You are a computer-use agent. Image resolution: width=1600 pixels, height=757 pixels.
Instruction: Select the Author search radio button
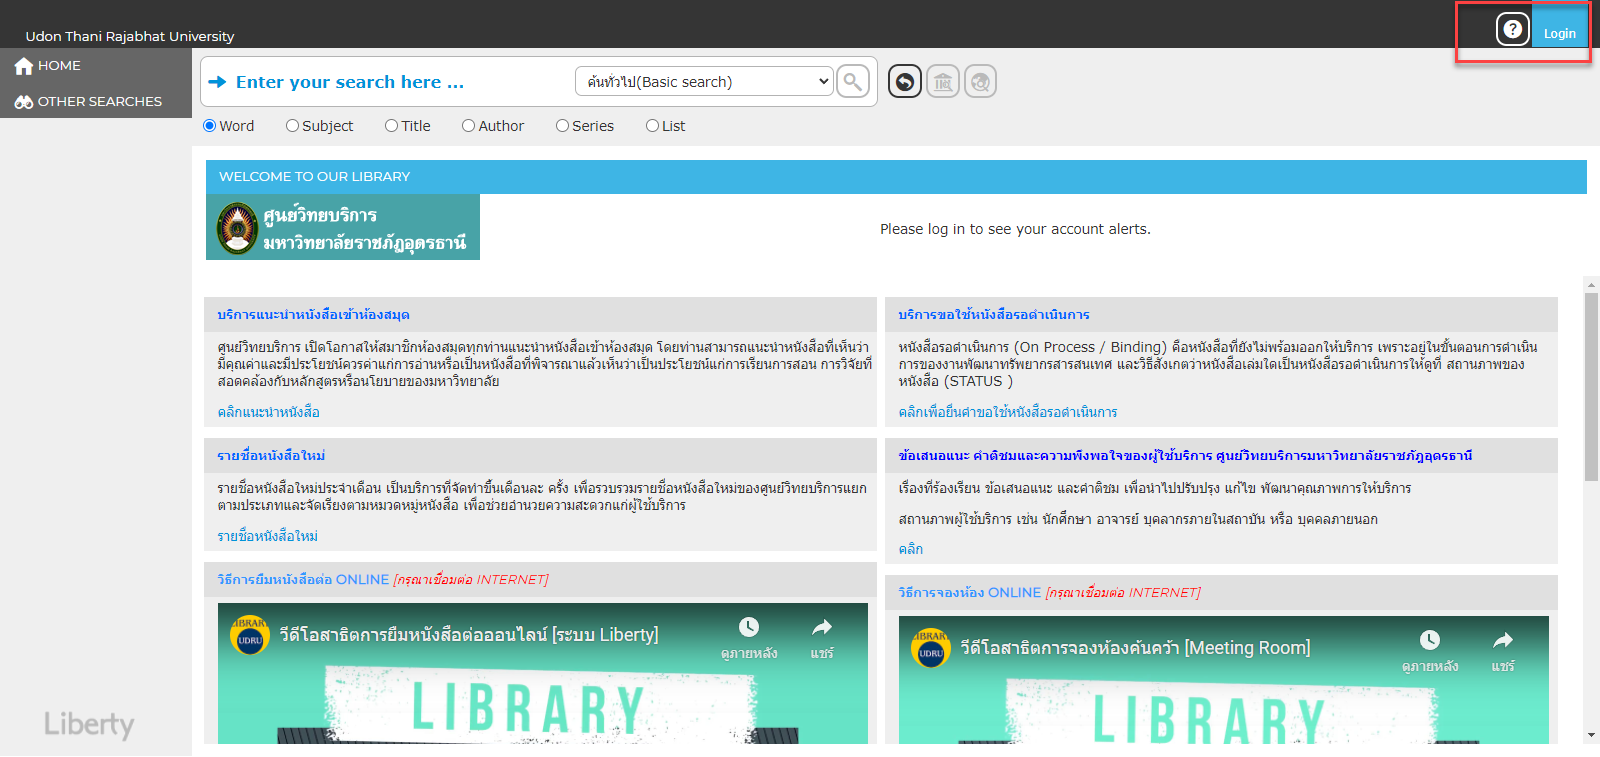[x=468, y=126]
